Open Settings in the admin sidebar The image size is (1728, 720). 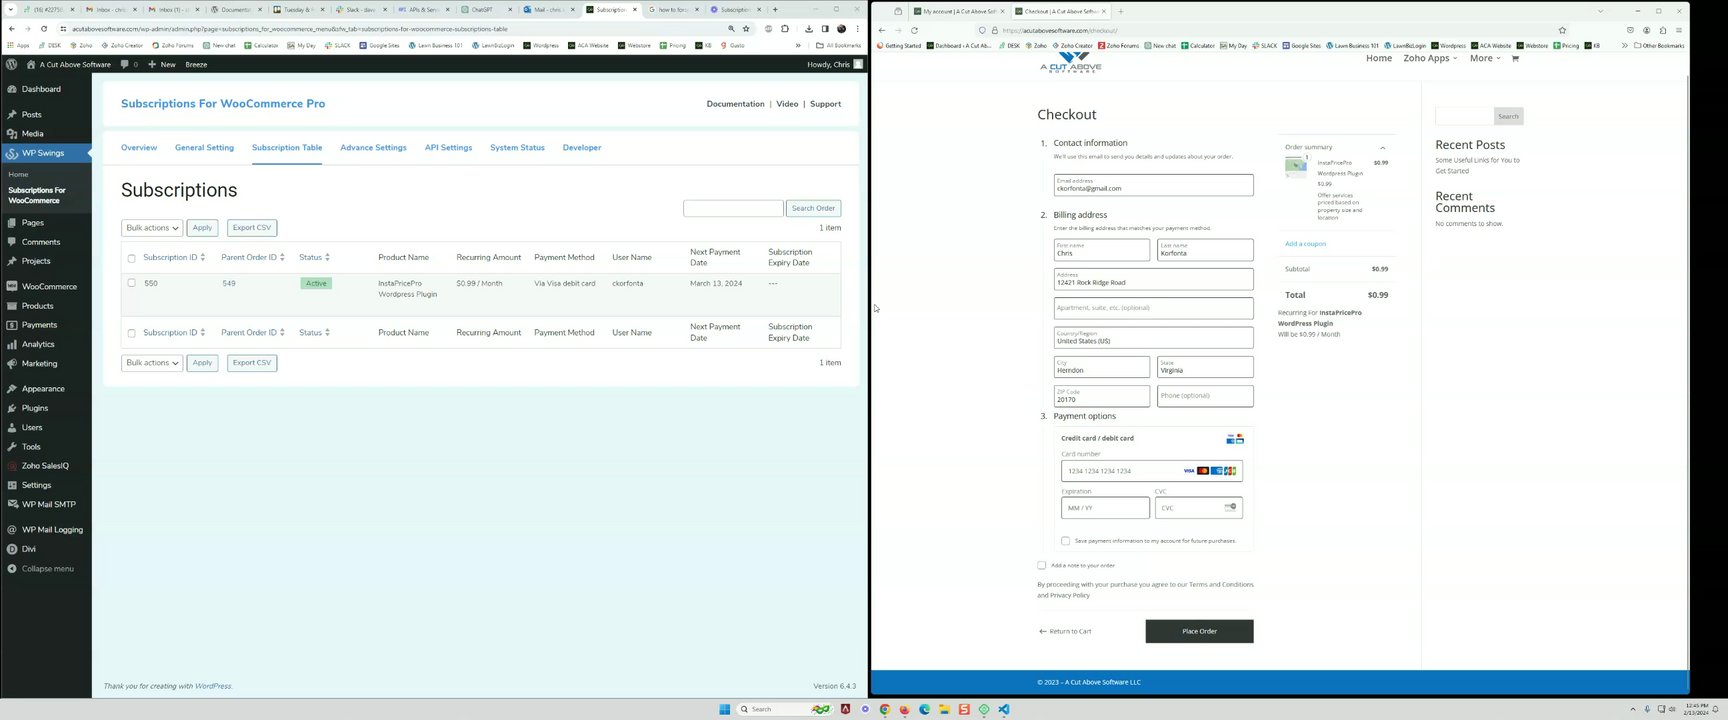coord(36,485)
